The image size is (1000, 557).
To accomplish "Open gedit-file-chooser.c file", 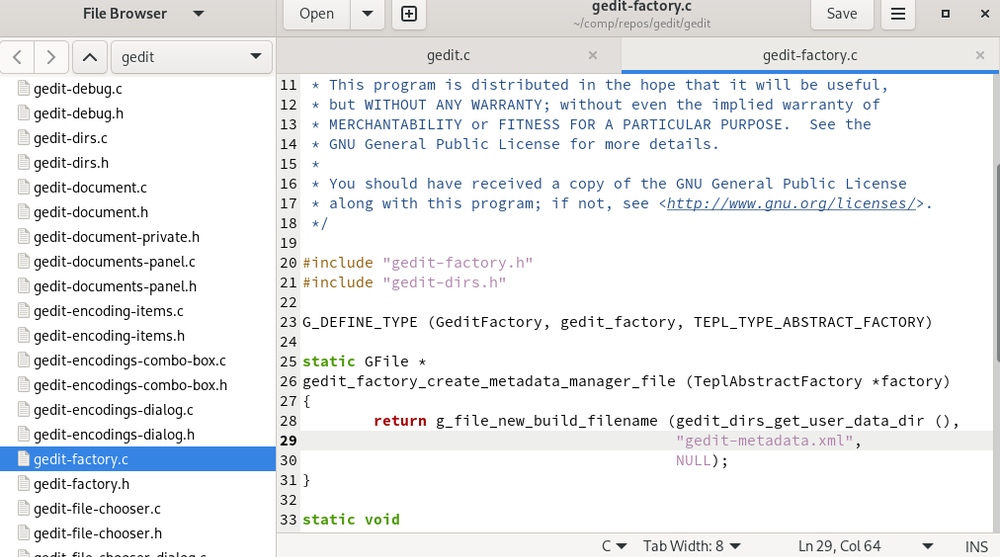I will [x=97, y=509].
